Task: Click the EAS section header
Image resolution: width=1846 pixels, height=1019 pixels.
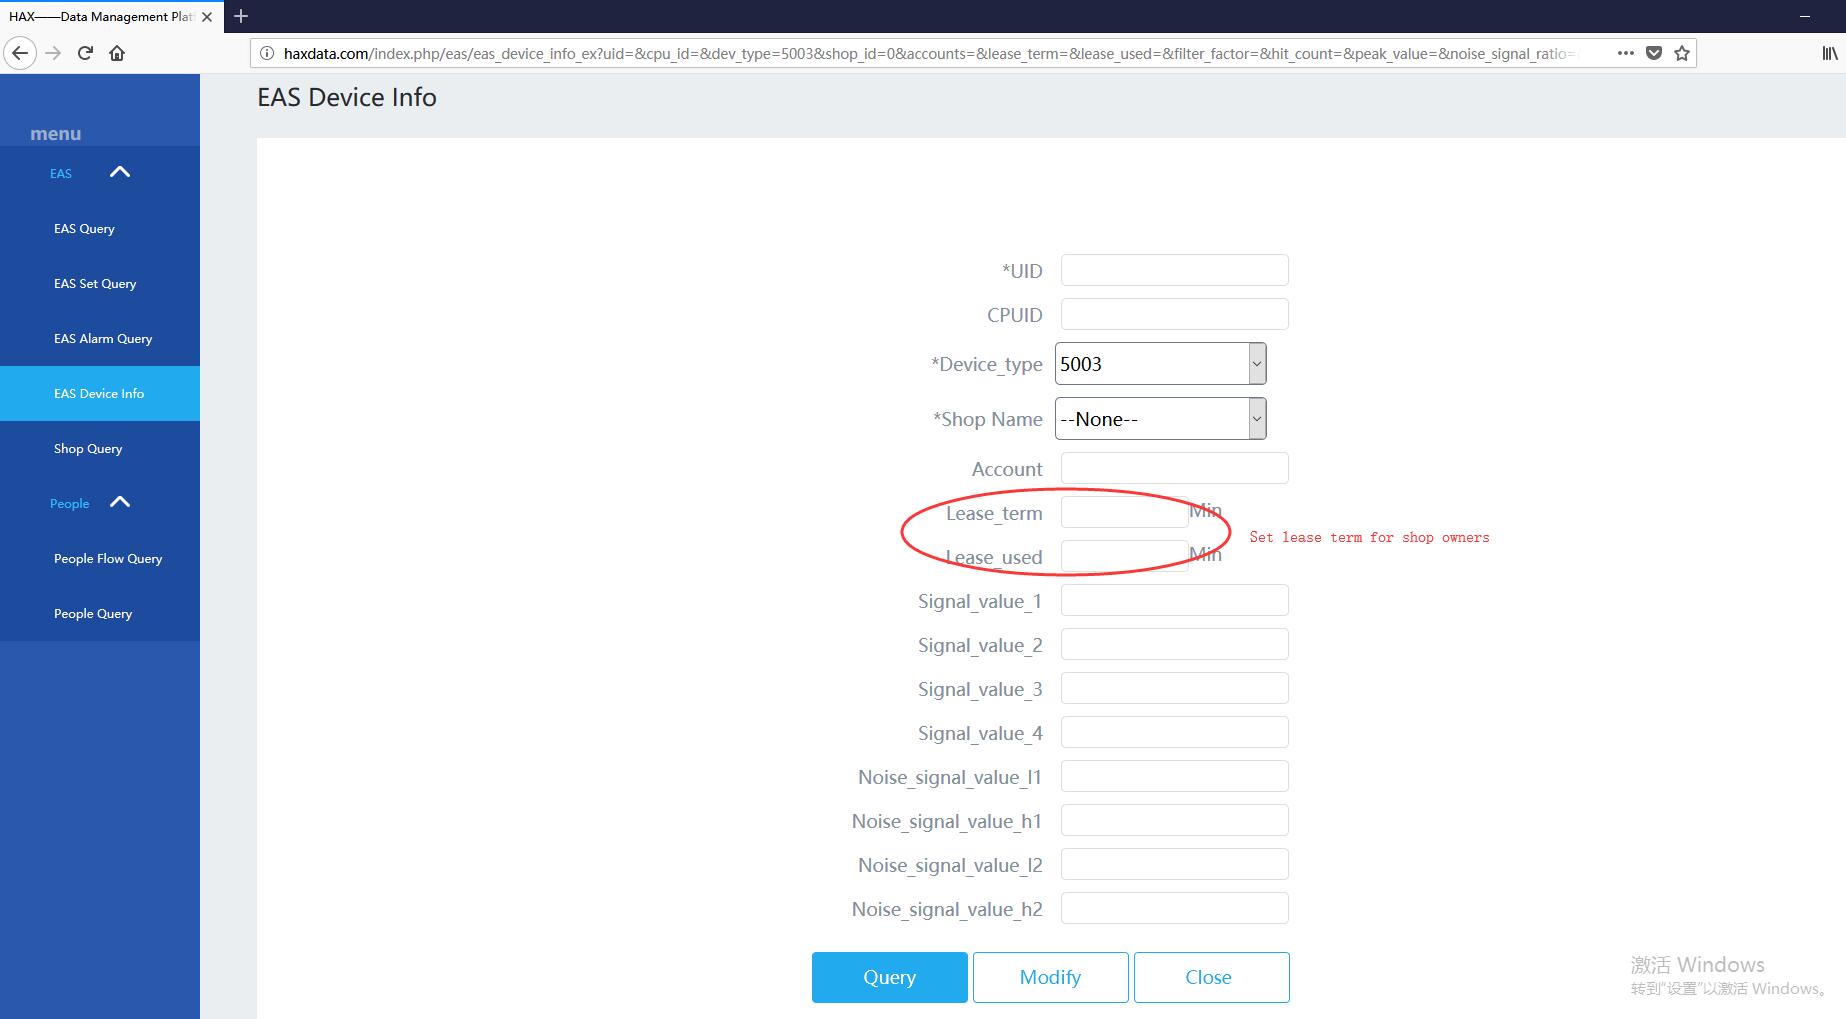Action: 61,174
